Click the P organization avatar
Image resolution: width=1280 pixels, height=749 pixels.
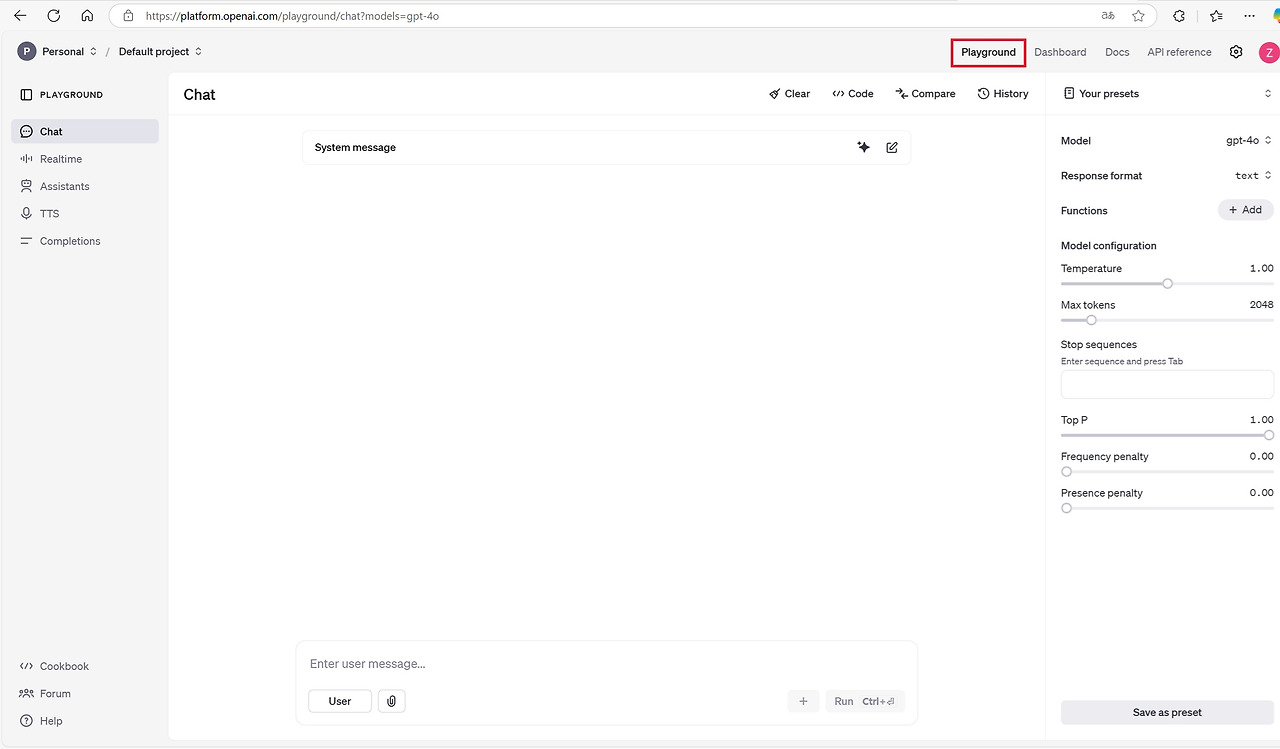[x=27, y=52]
